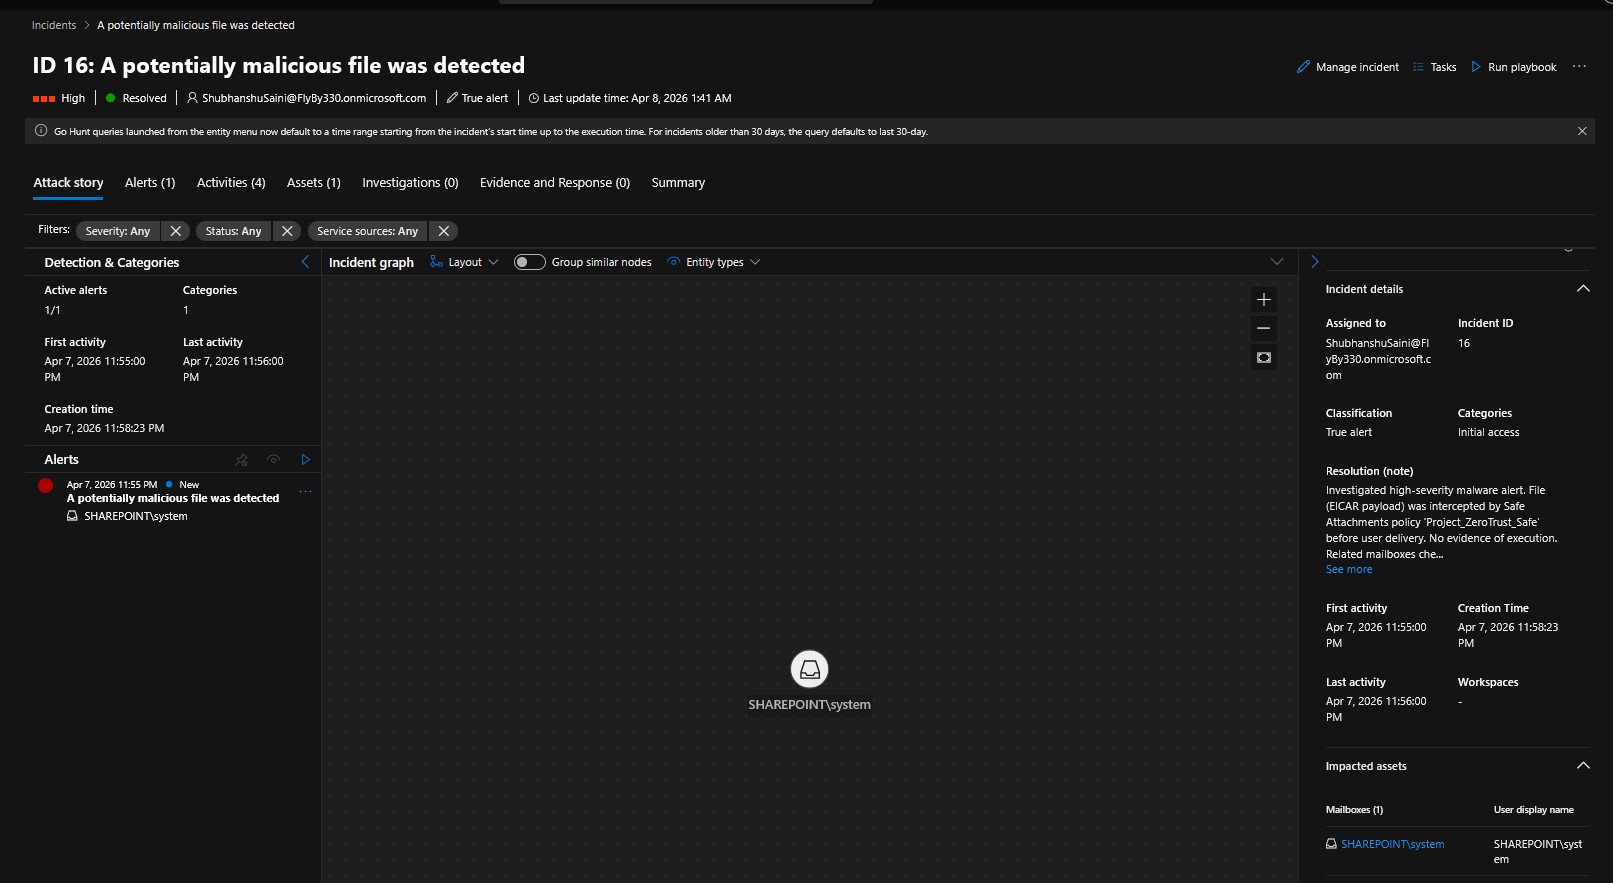This screenshot has width=1613, height=883.
Task: Collapse the incident graph section chevron
Action: pyautogui.click(x=1277, y=262)
